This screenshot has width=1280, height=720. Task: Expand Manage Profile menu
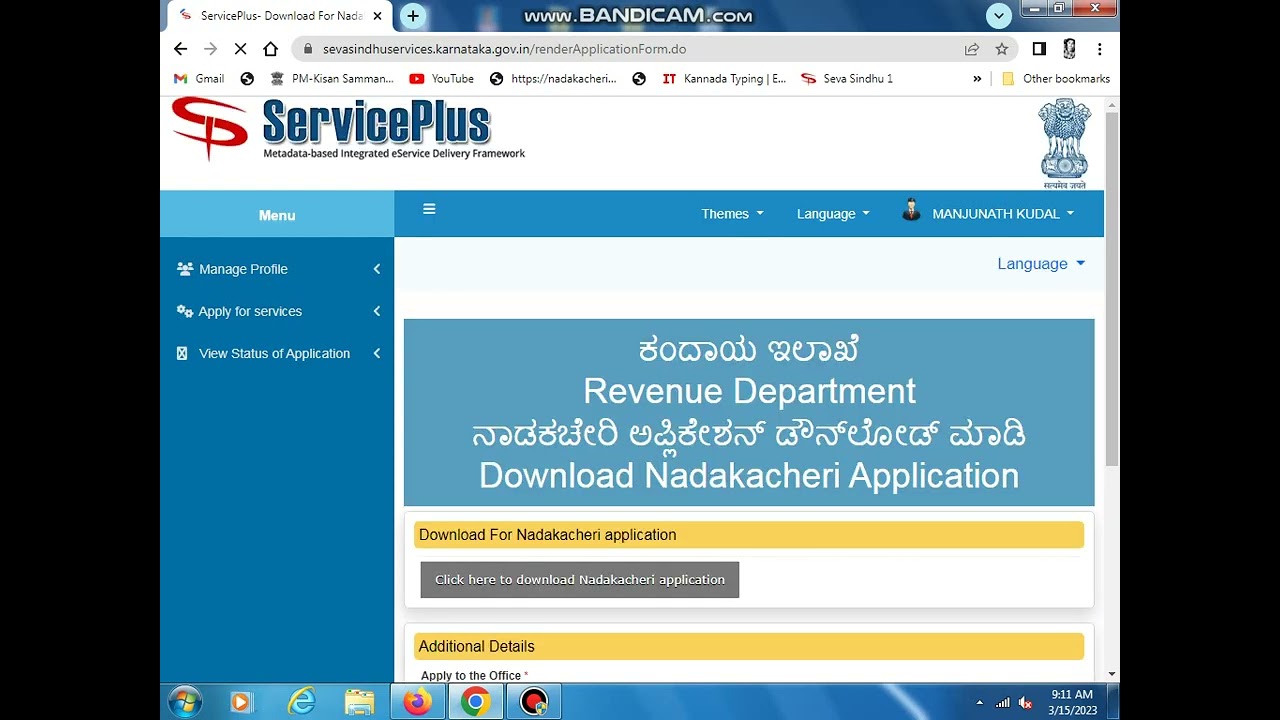point(277,269)
